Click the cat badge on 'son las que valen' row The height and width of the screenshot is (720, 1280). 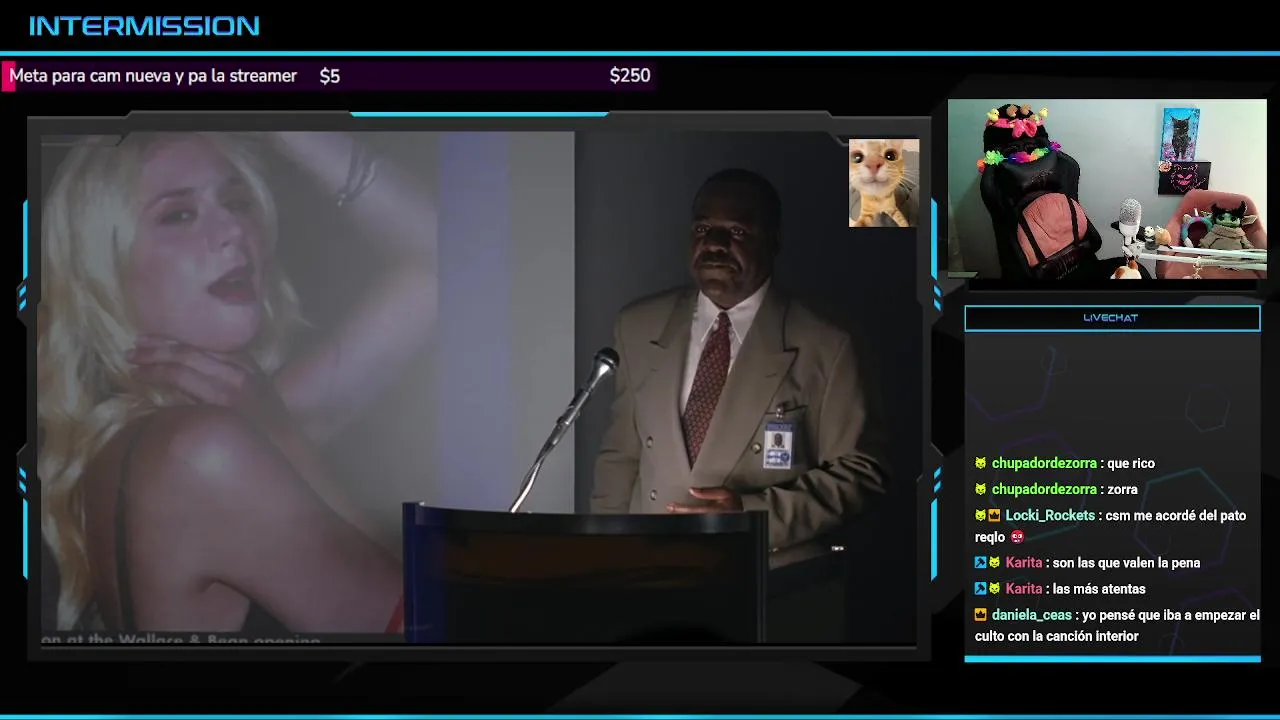(x=994, y=563)
